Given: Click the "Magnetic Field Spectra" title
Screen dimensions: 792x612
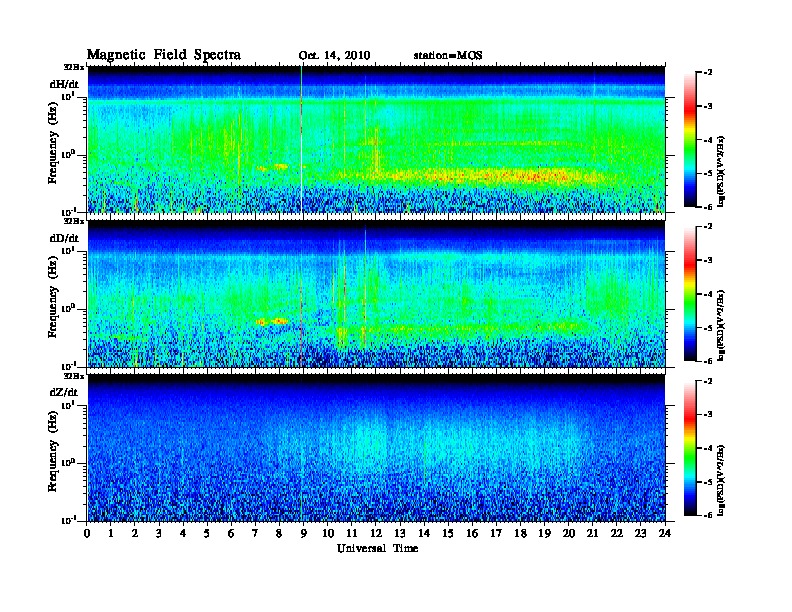Looking at the screenshot, I should click(164, 55).
